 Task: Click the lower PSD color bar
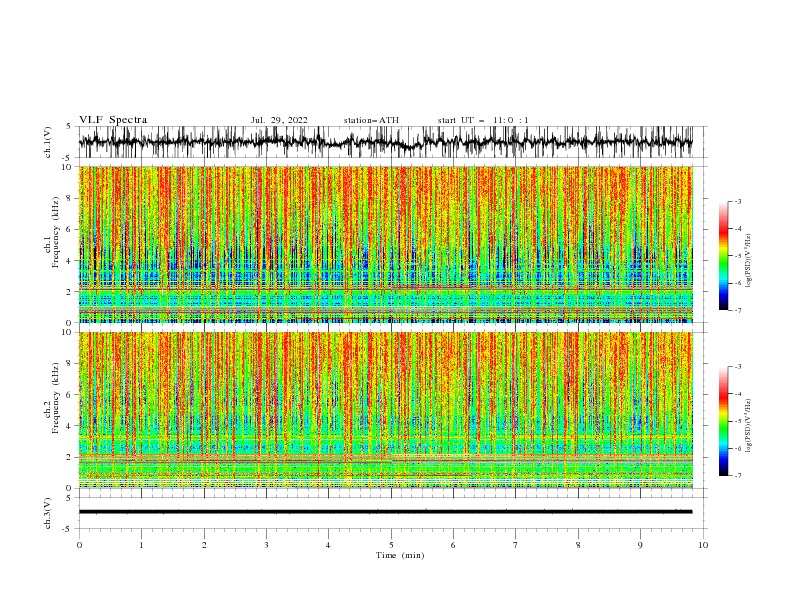click(x=724, y=421)
